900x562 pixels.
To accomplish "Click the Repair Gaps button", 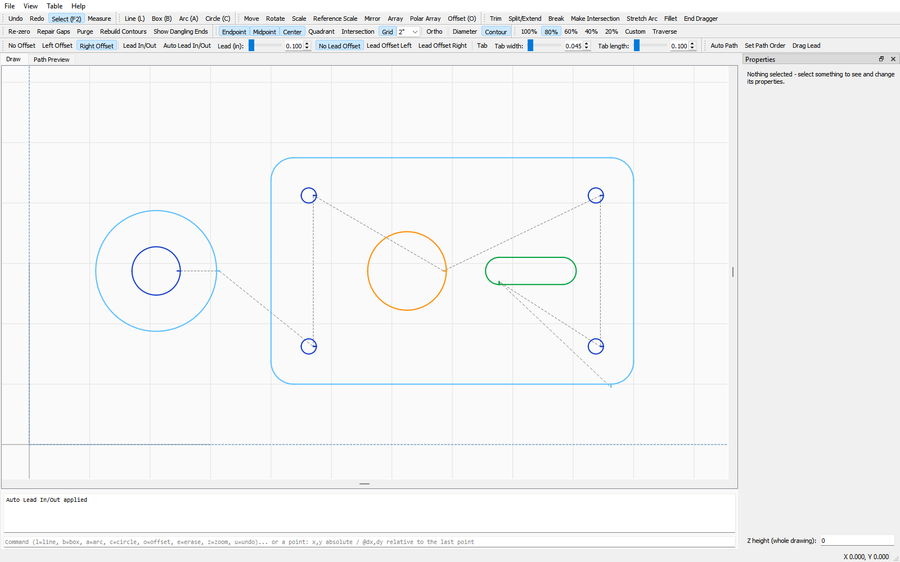I will [x=53, y=32].
